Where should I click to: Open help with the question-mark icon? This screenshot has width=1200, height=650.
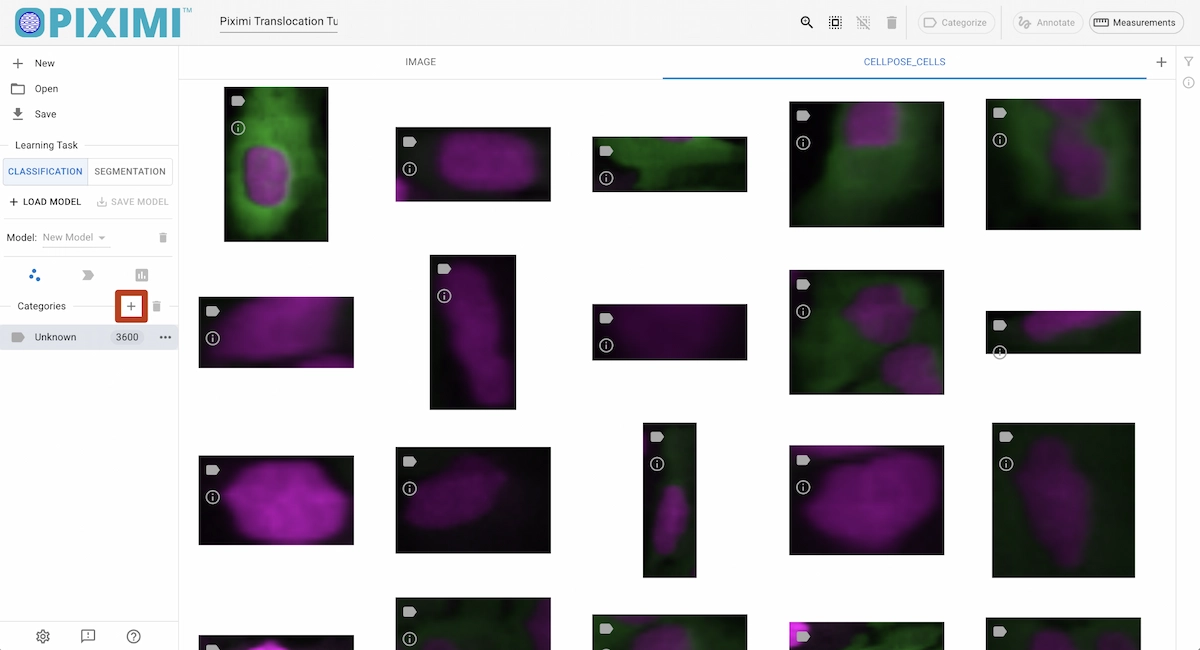coord(134,636)
